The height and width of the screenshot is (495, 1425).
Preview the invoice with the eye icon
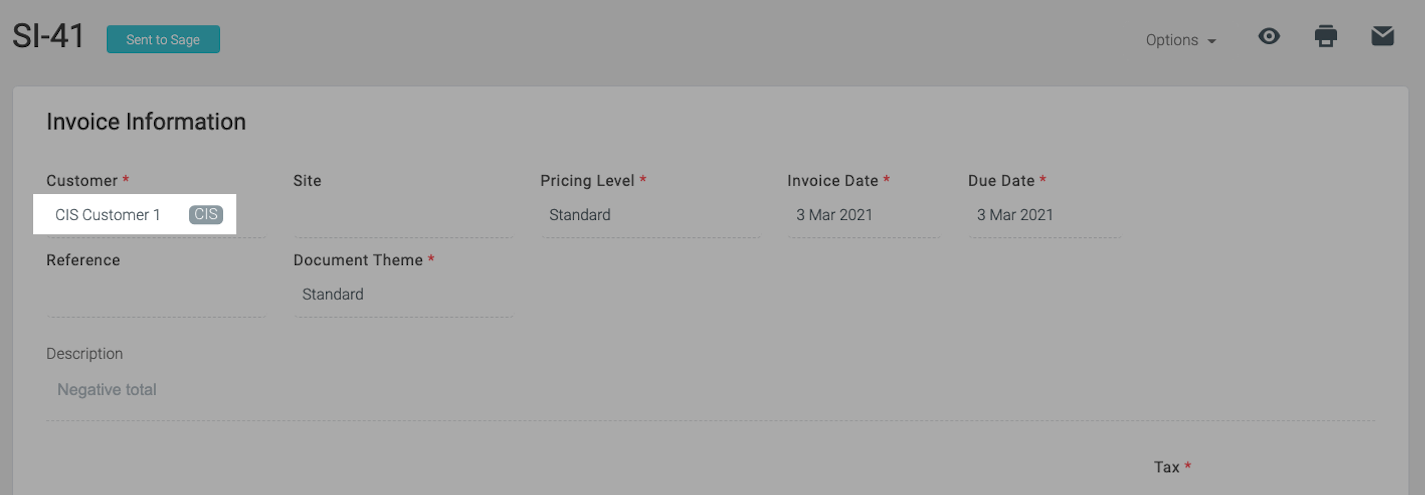click(x=1269, y=37)
